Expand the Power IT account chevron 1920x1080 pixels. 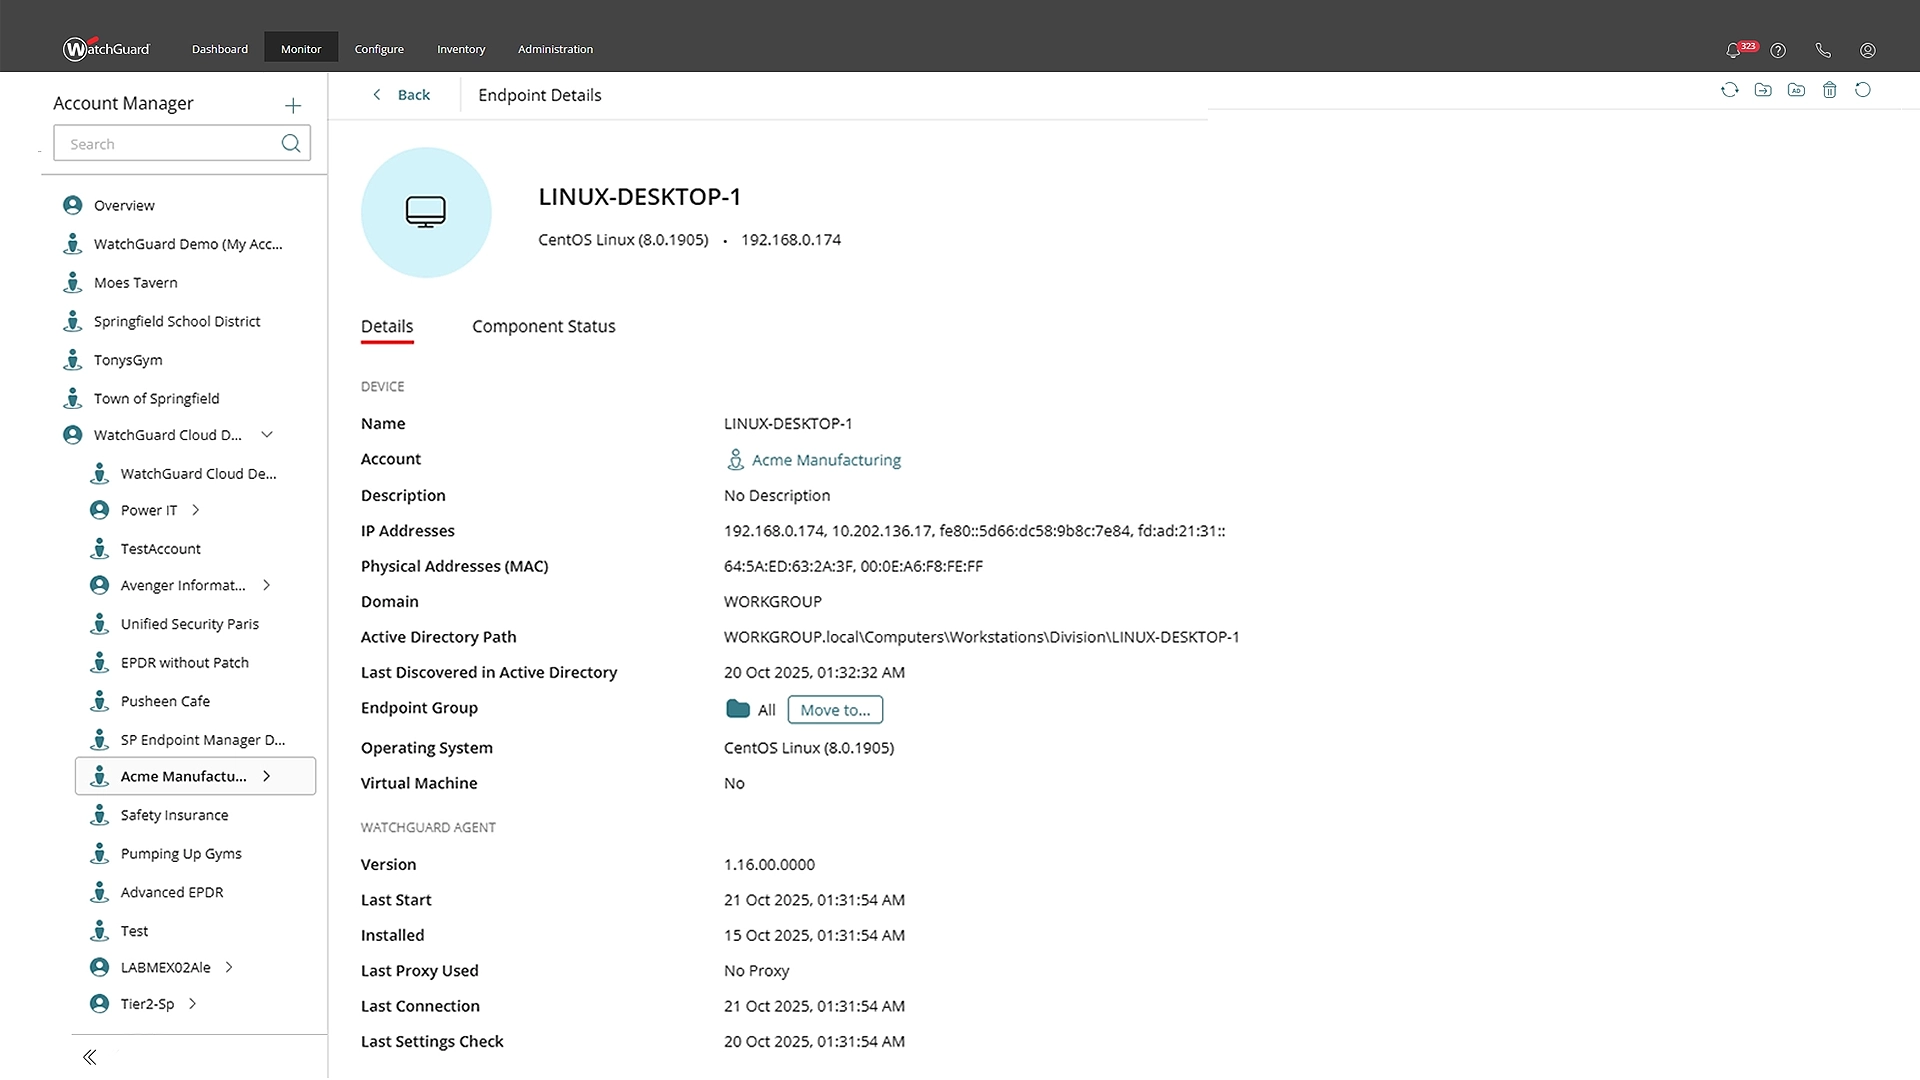coord(196,510)
